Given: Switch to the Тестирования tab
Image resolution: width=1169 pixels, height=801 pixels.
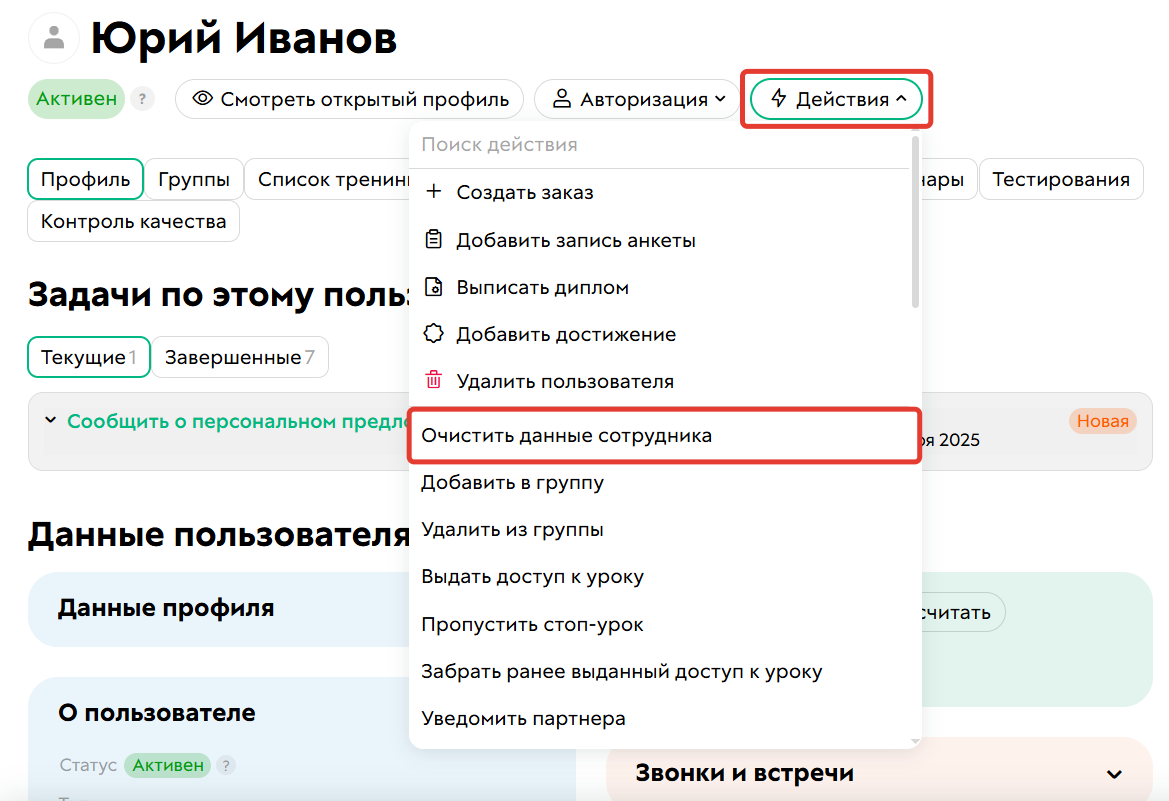Looking at the screenshot, I should tap(1061, 179).
